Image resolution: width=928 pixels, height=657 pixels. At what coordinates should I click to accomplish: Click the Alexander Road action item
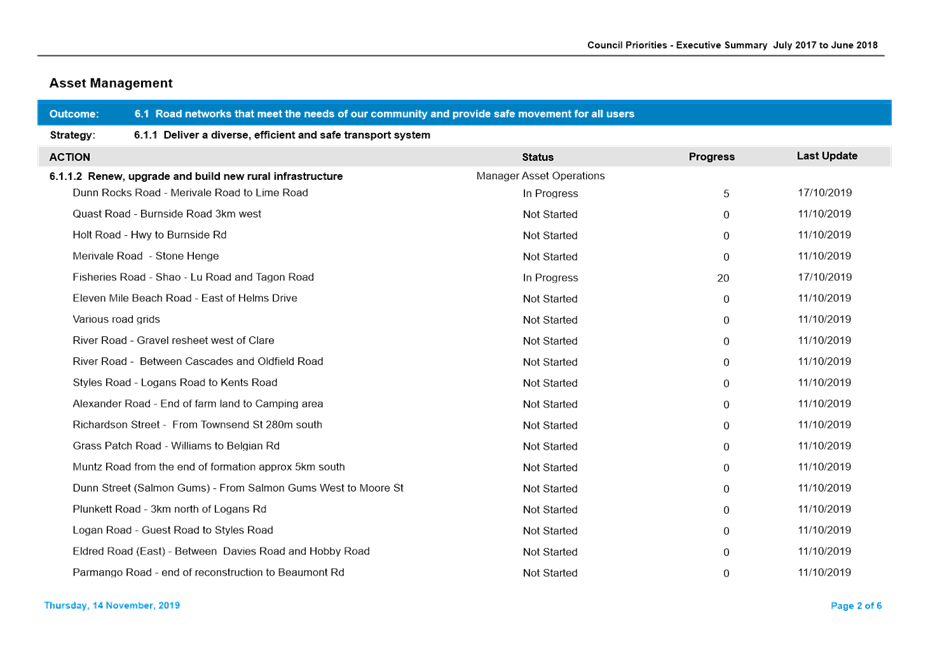click(x=198, y=404)
